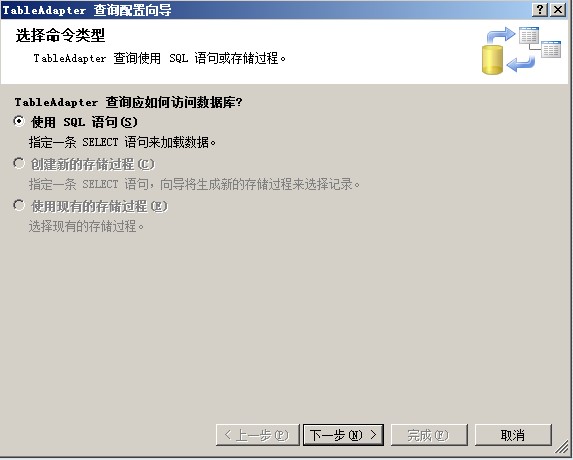Pick the 使用现有的存储过程 radio option
The image size is (573, 460).
(x=19, y=205)
